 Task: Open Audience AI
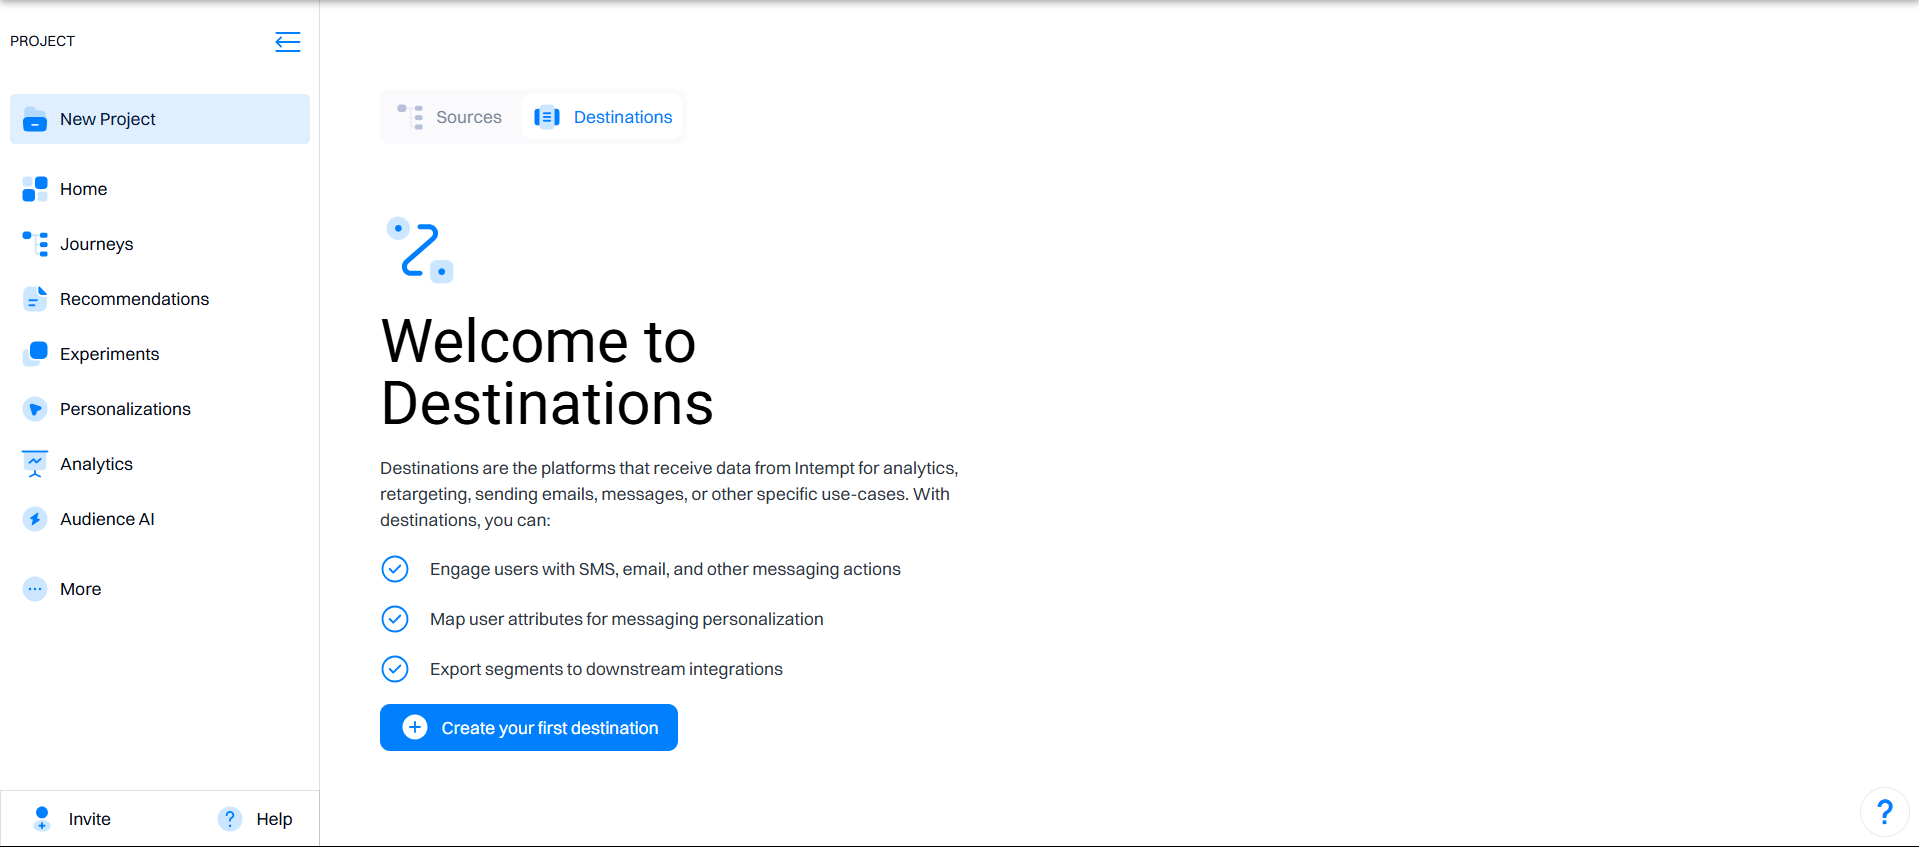[160, 519]
